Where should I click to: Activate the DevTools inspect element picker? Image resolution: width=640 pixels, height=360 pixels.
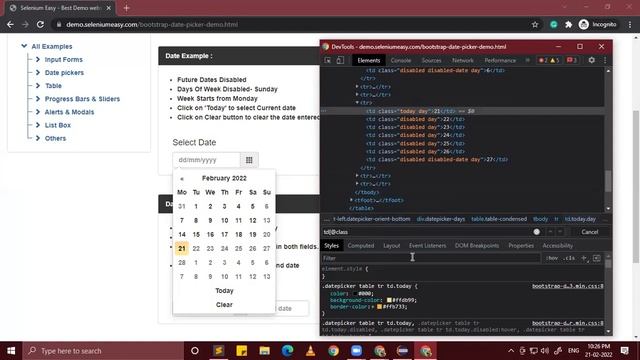[328, 60]
